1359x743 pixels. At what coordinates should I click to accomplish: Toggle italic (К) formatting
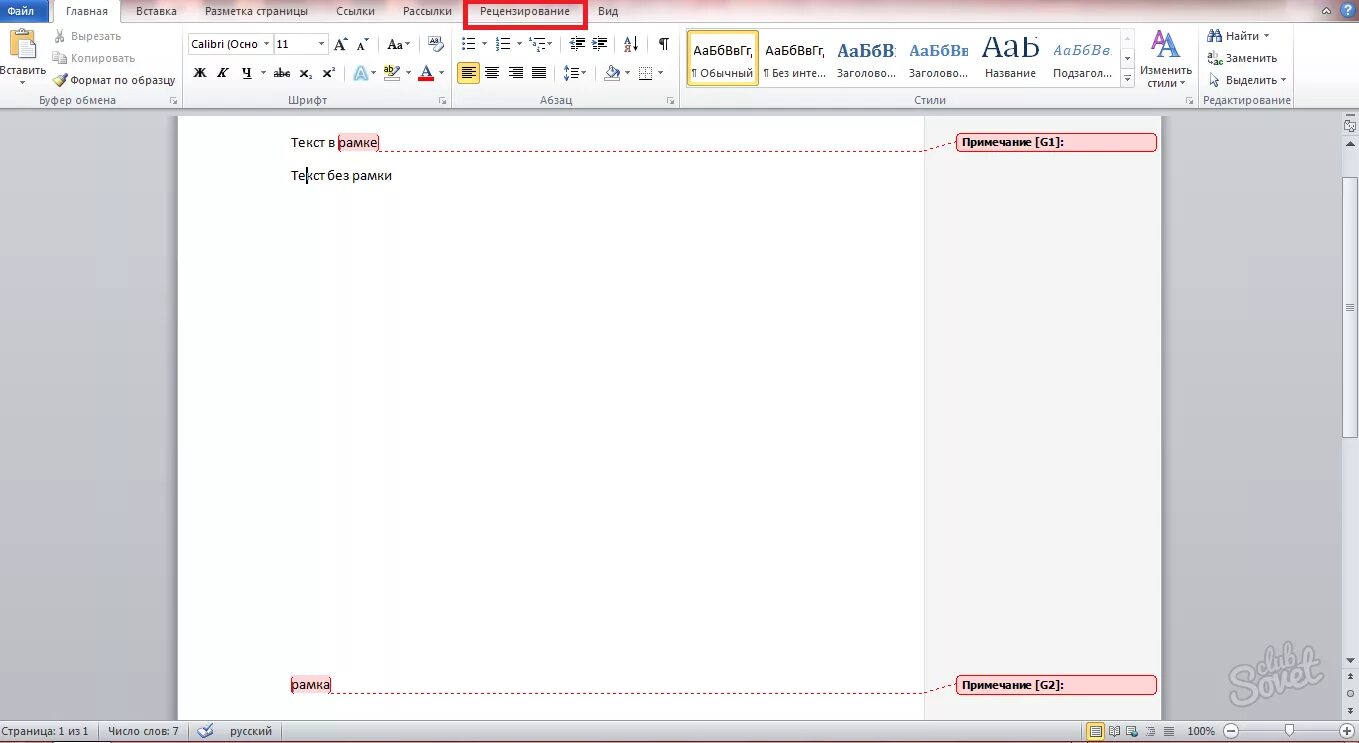point(222,73)
